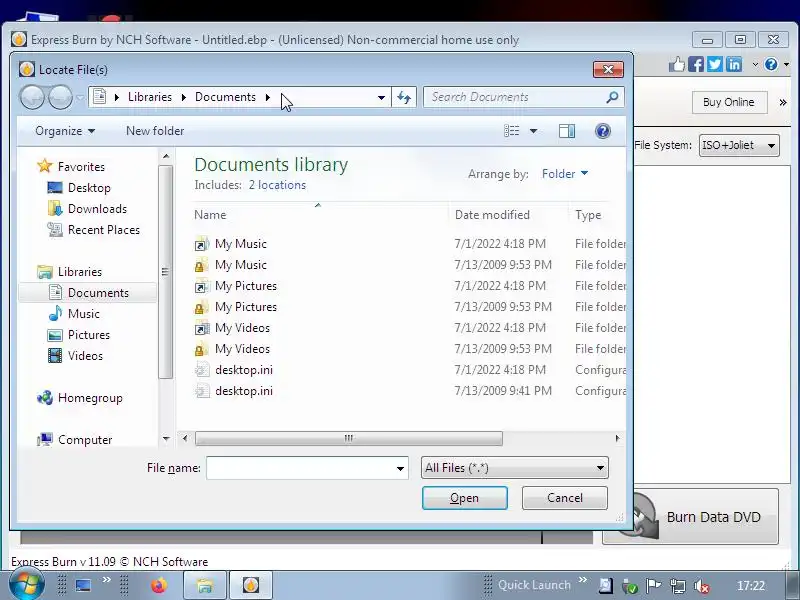This screenshot has height=600, width=800.
Task: Open the Facebook share icon in Express Burn
Action: [696, 64]
